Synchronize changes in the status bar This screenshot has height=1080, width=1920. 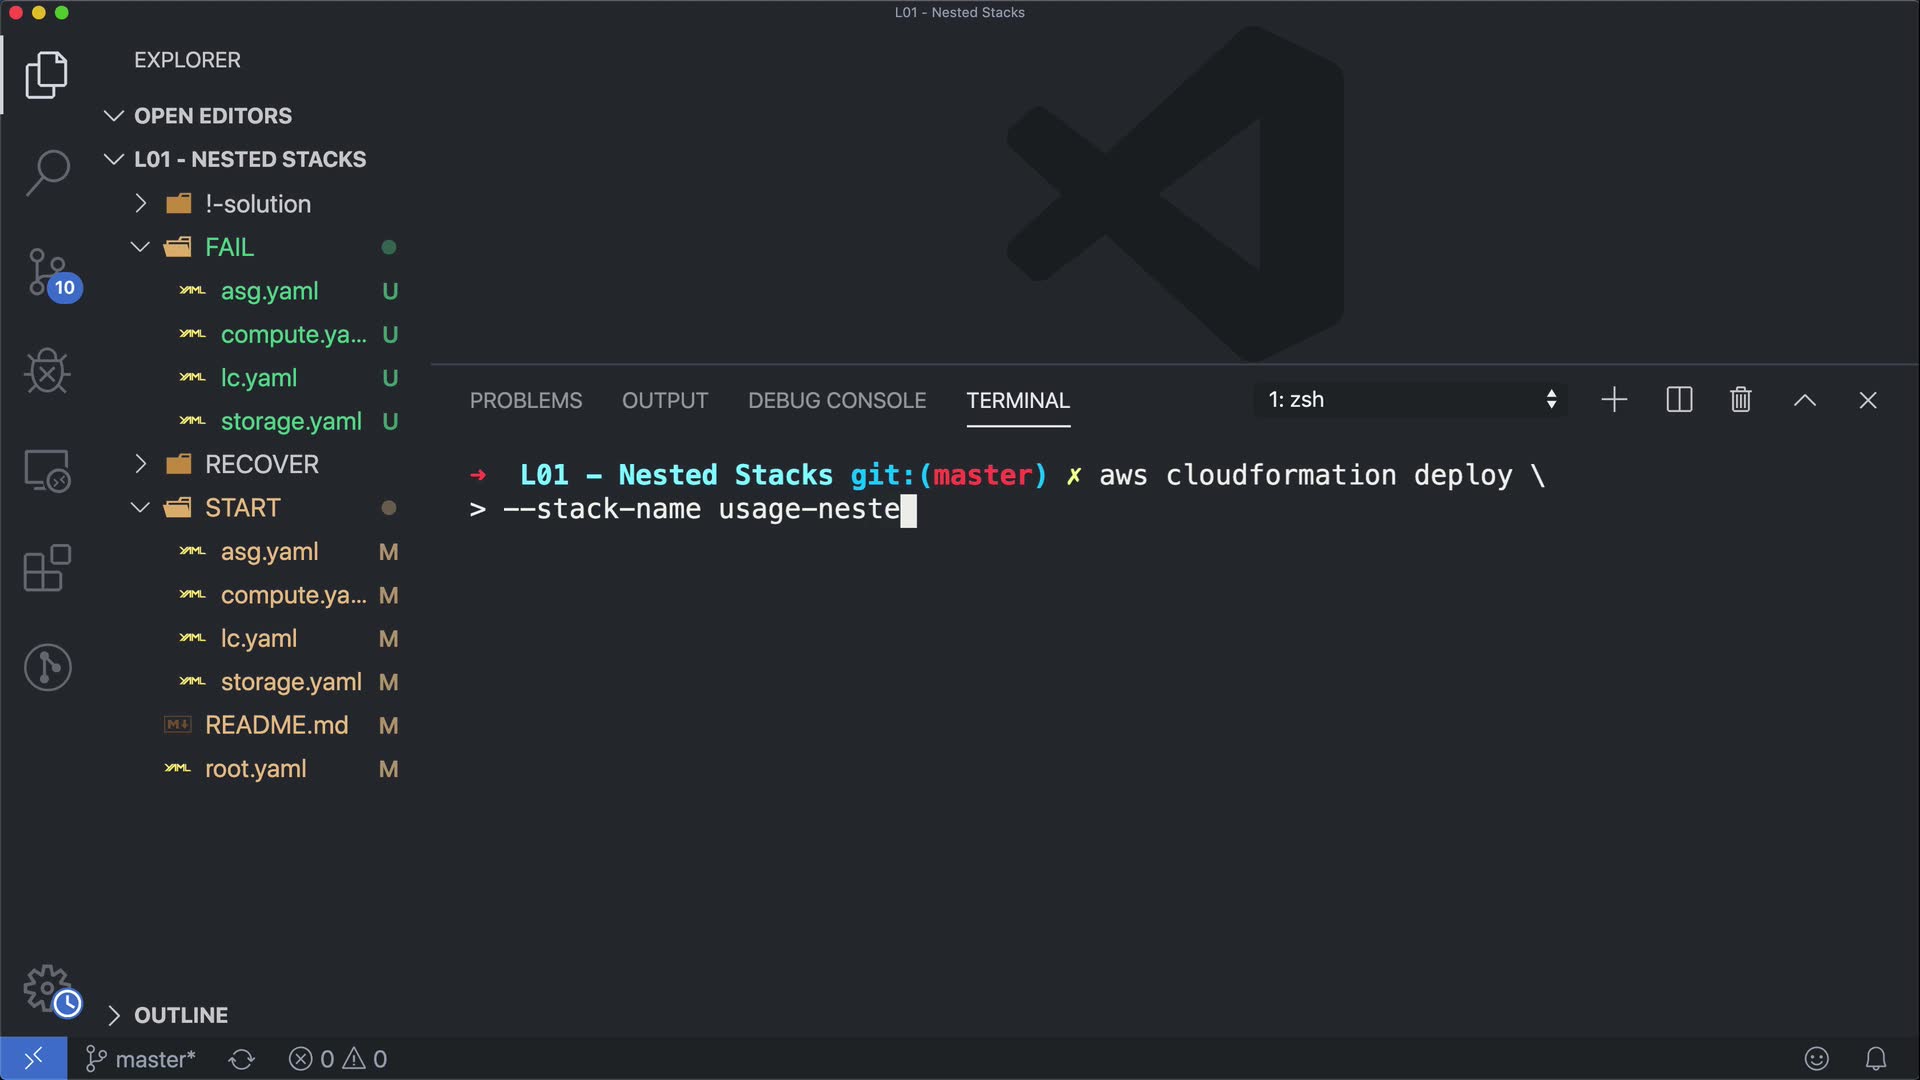tap(241, 1059)
